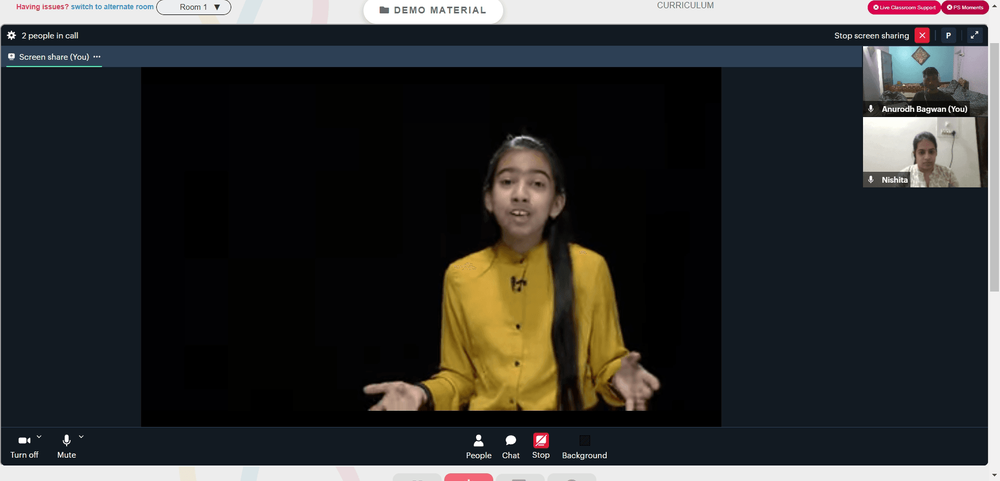Open the Room 1 dropdown
The height and width of the screenshot is (481, 1000).
point(194,8)
